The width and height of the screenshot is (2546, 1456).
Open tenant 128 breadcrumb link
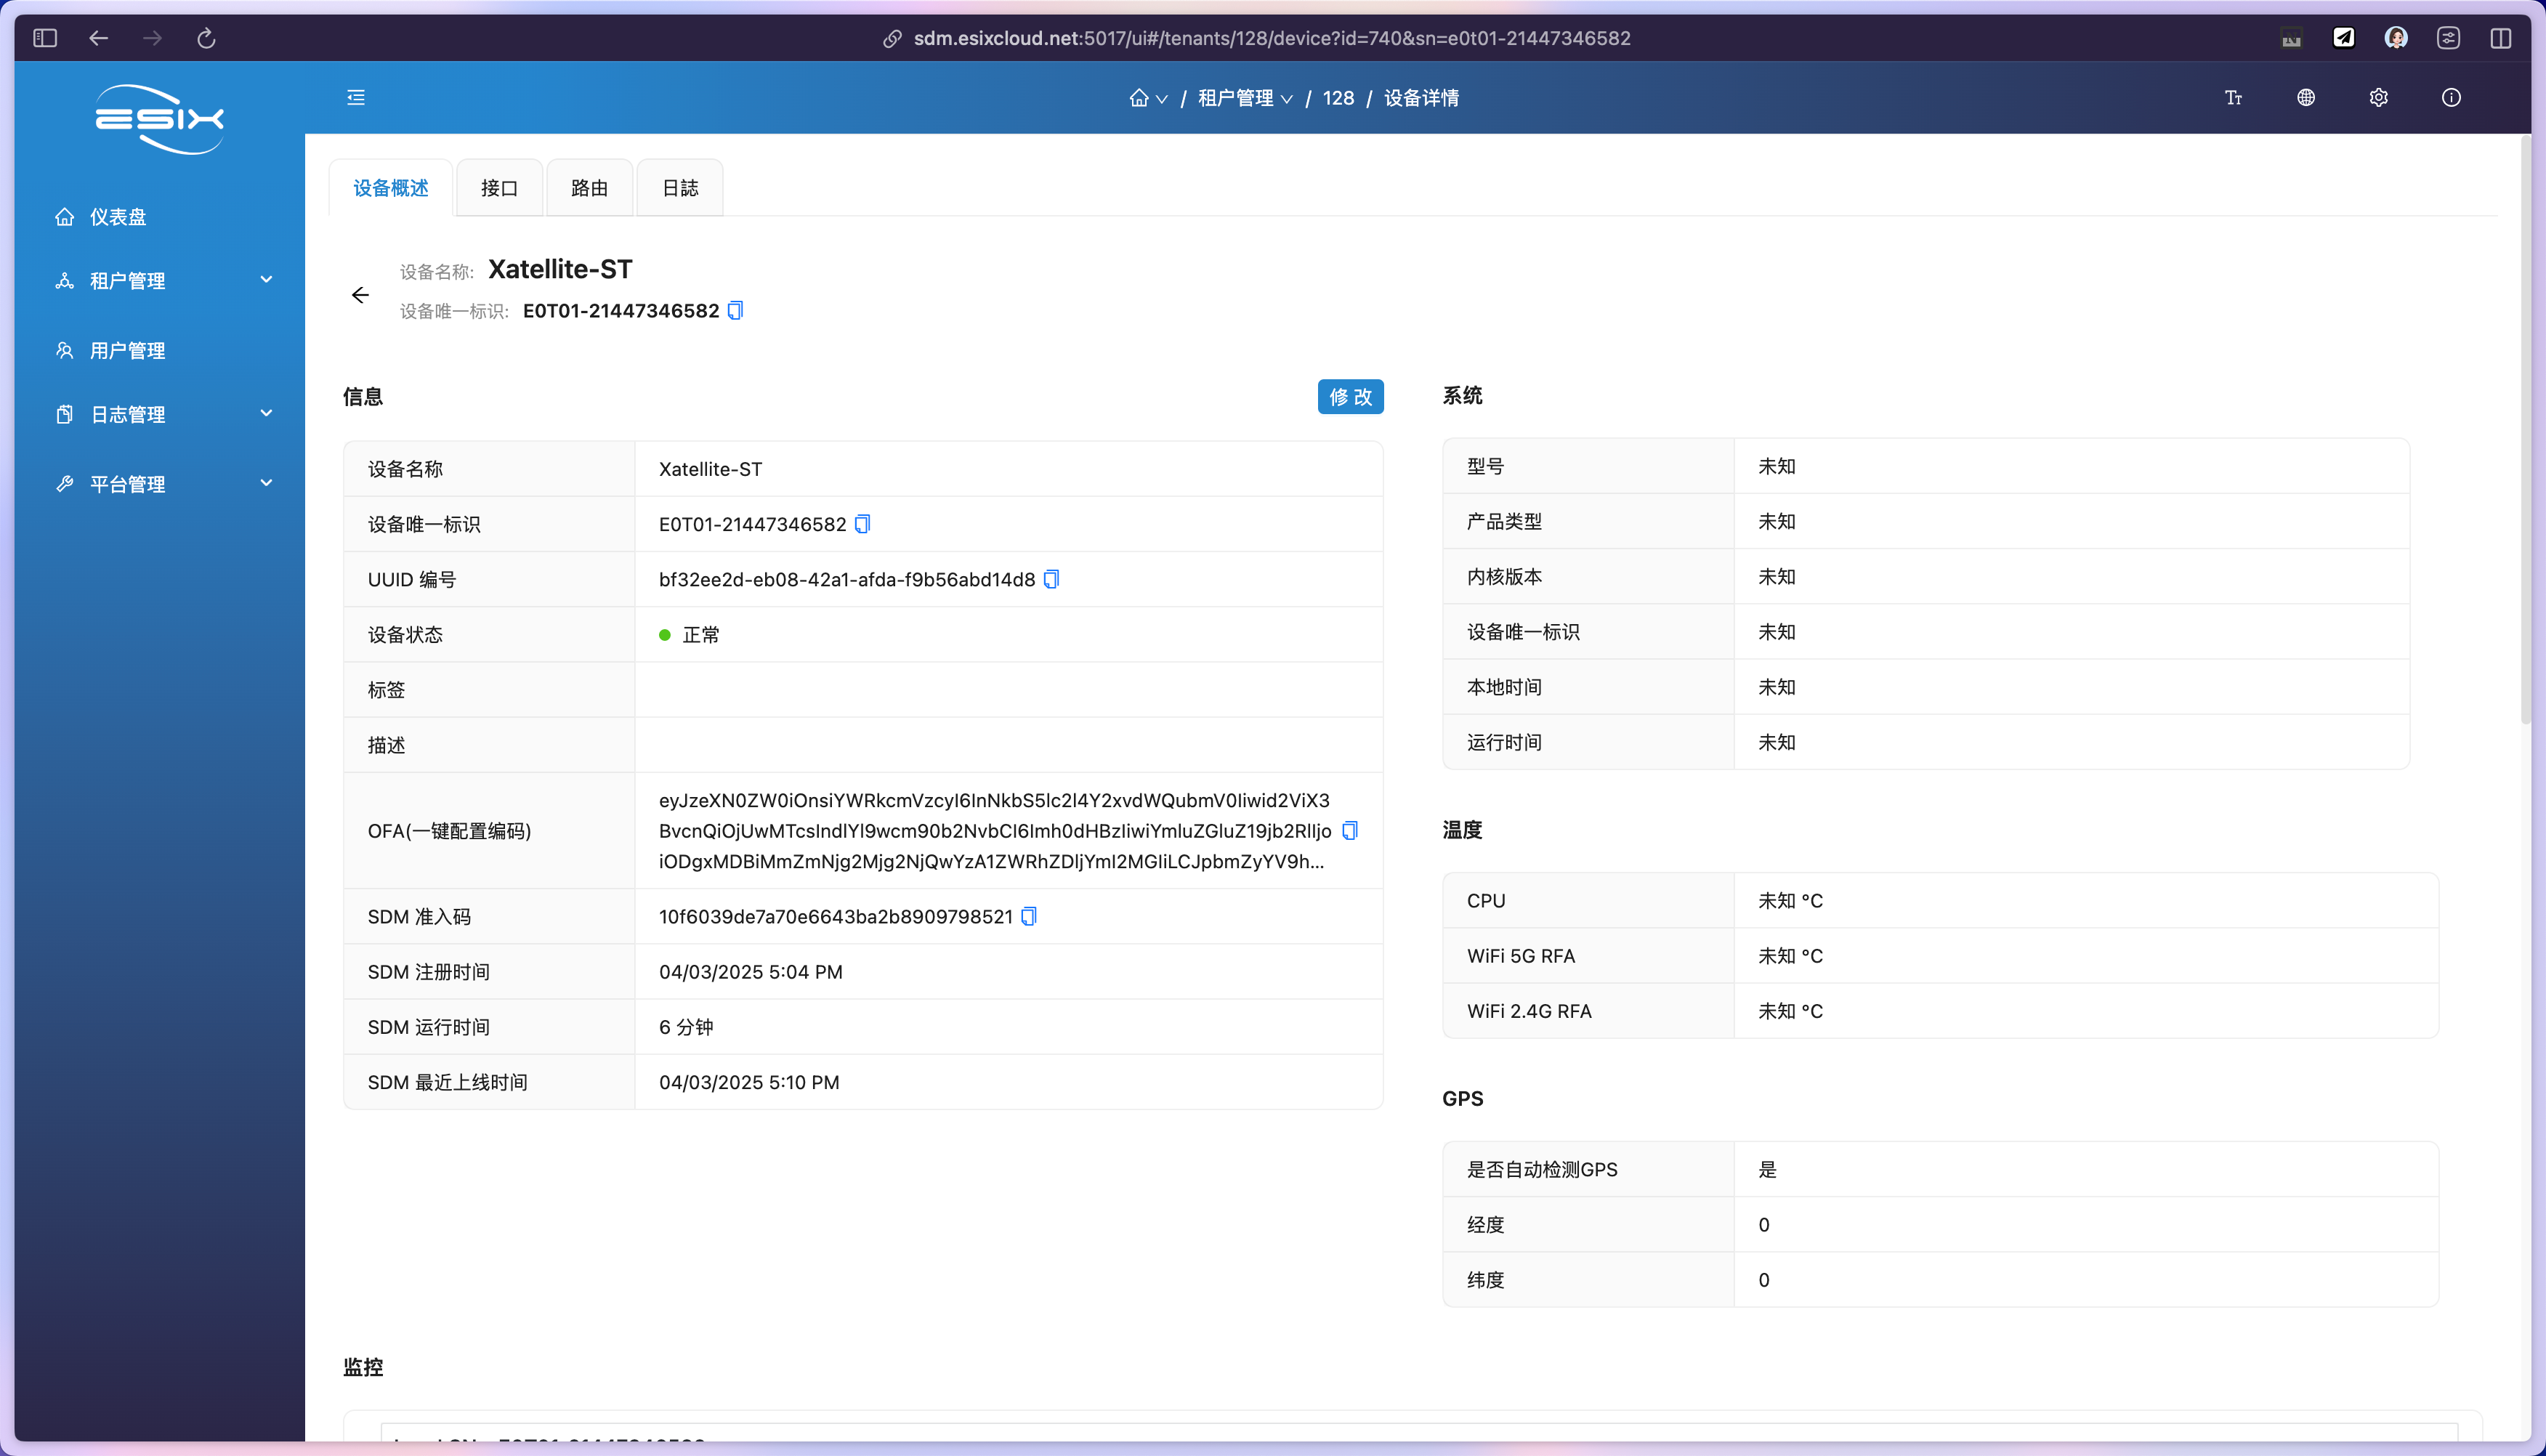tap(1338, 98)
